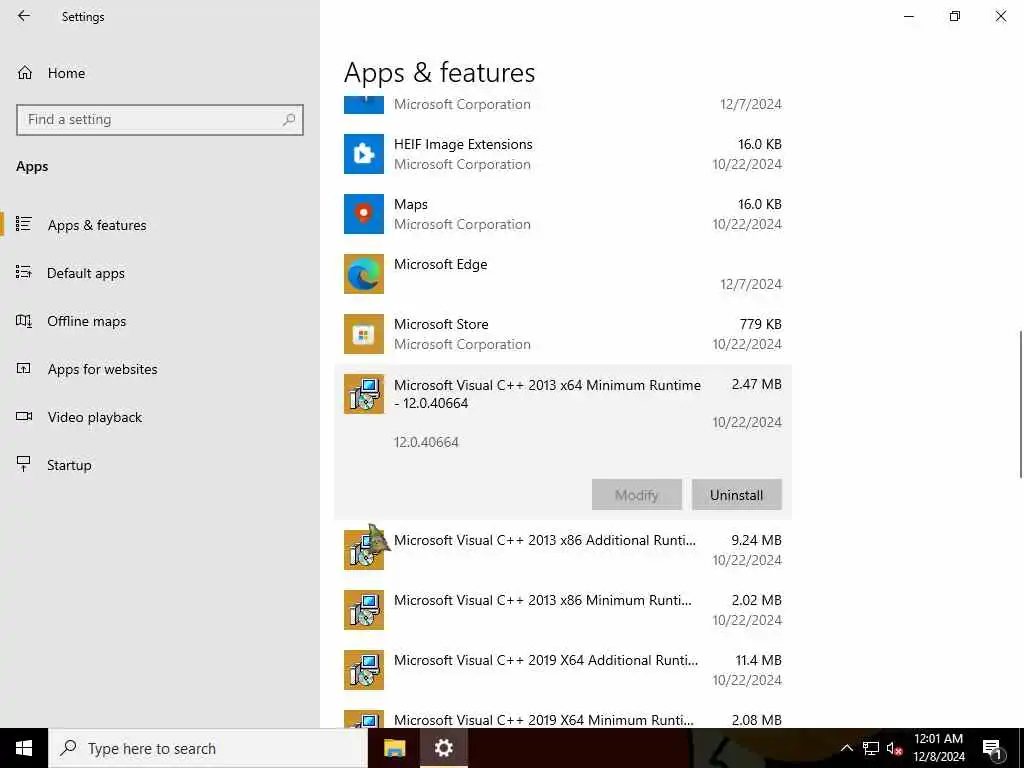
Task: Click the Microsoft Edge app icon
Action: point(364,274)
